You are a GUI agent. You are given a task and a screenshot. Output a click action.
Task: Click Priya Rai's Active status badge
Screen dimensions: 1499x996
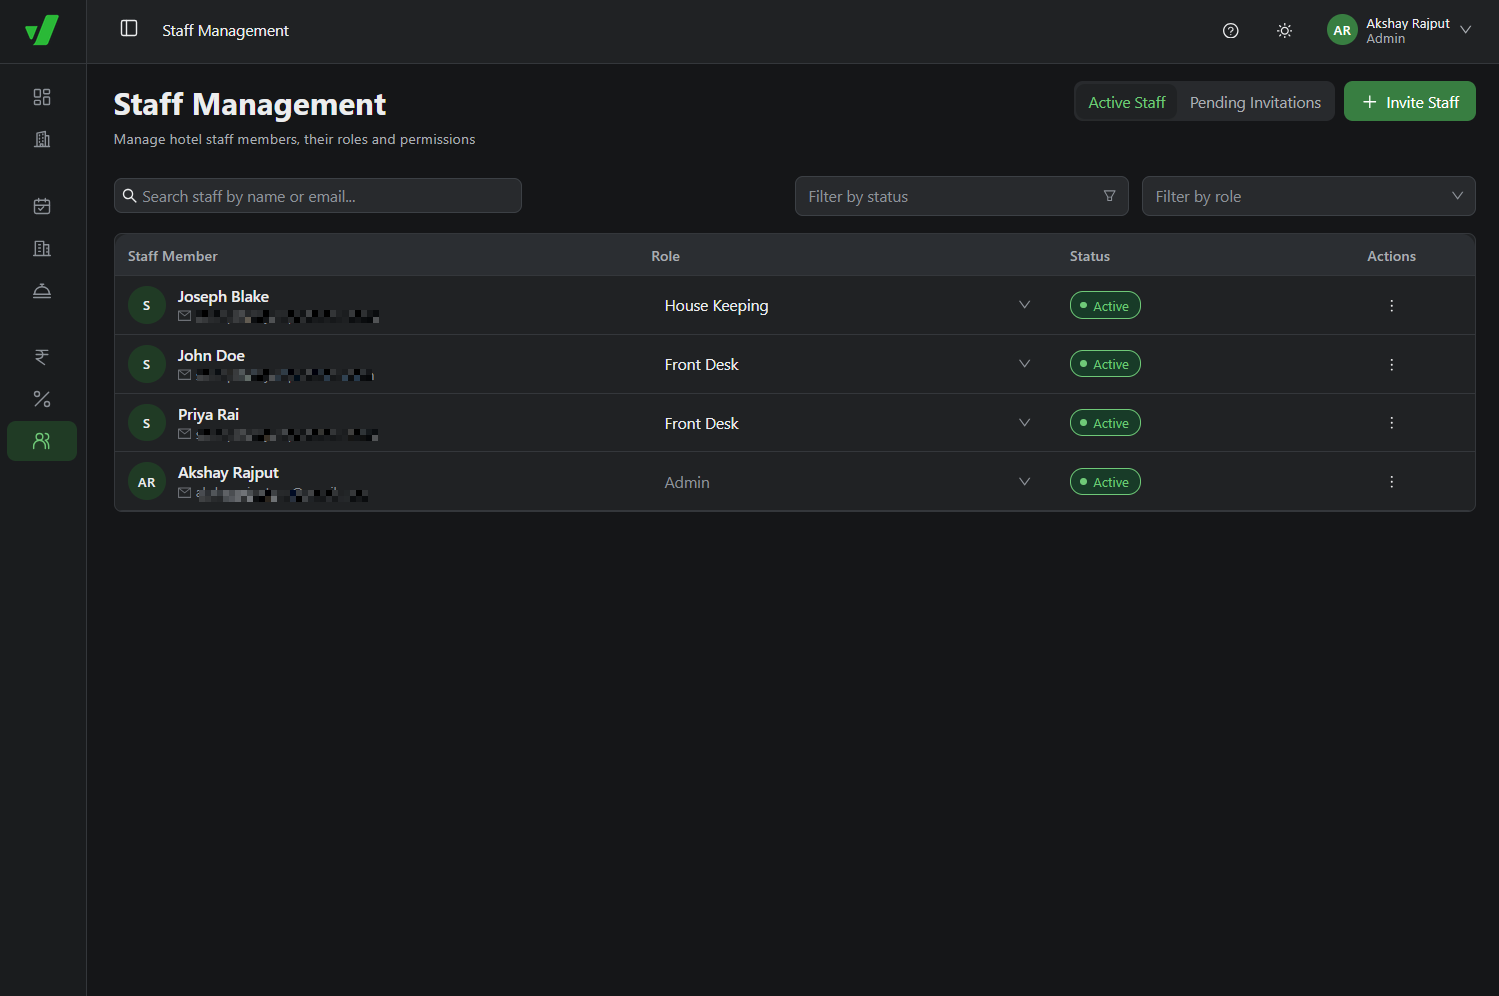tap(1105, 423)
